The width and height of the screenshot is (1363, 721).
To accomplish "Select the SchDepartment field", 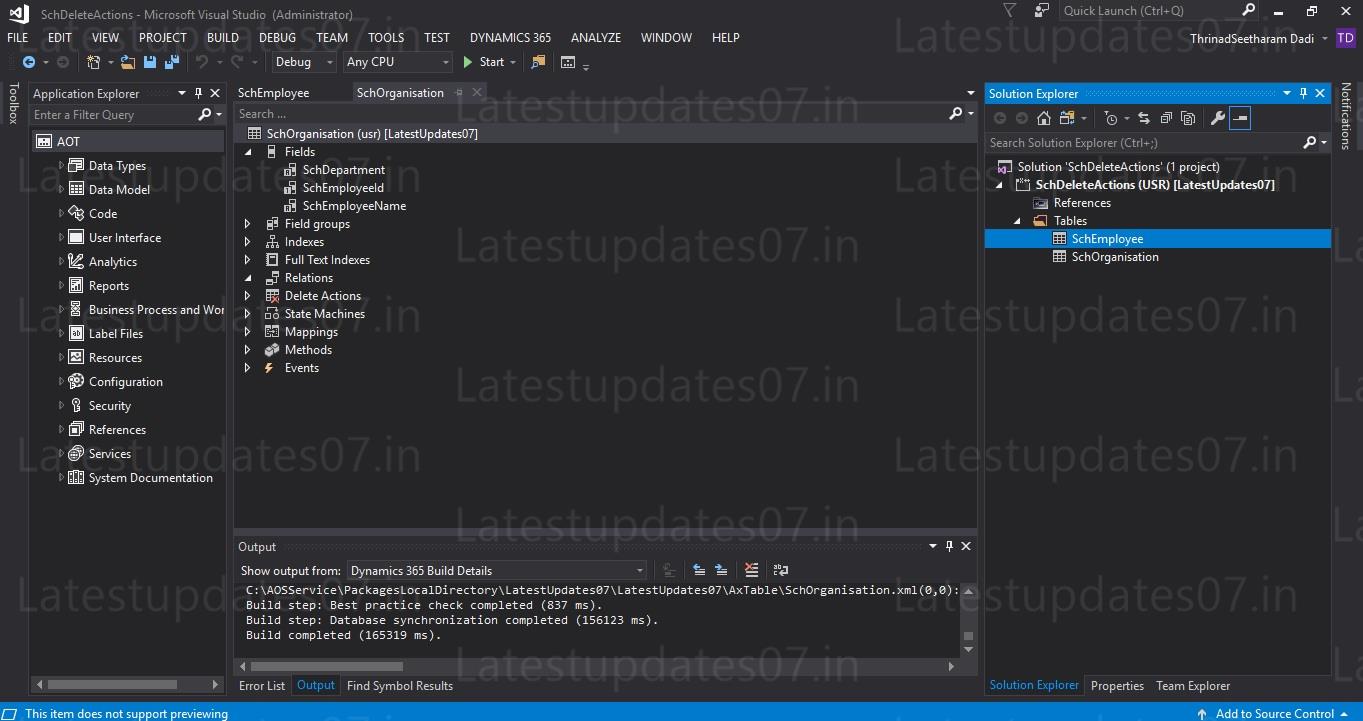I will click(343, 170).
